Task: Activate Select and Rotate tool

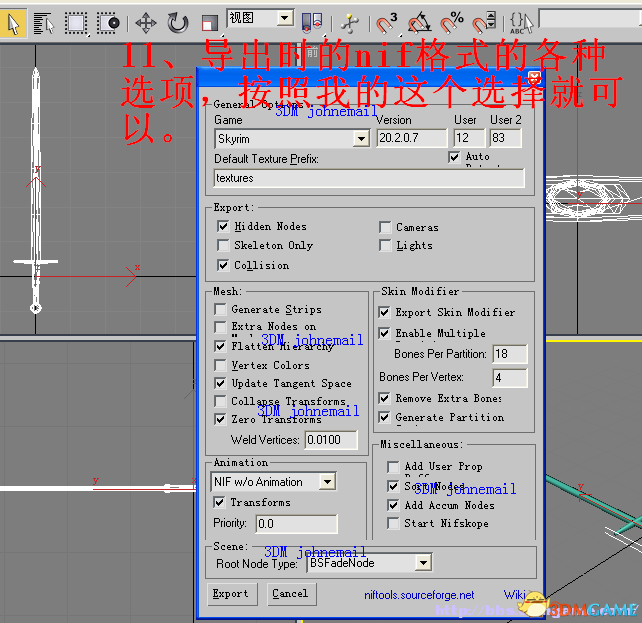Action: tap(178, 23)
